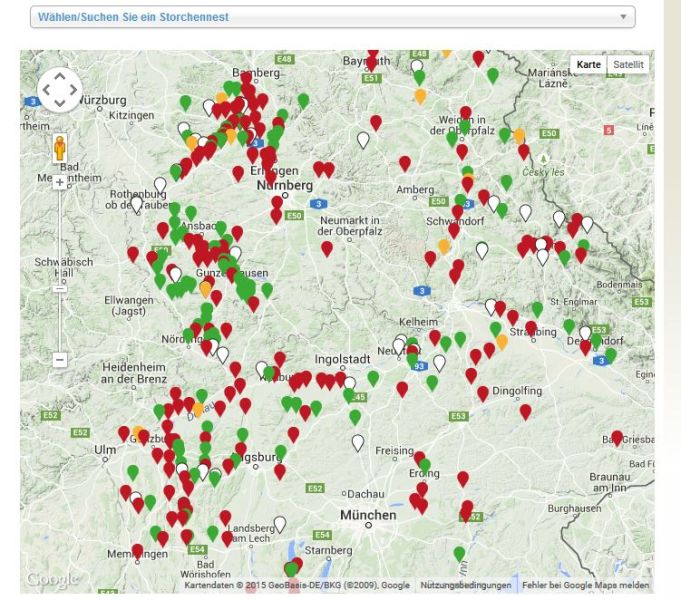The width and height of the screenshot is (681, 600).
Task: Click the red marker south of Dingolfing
Action: coord(526,410)
